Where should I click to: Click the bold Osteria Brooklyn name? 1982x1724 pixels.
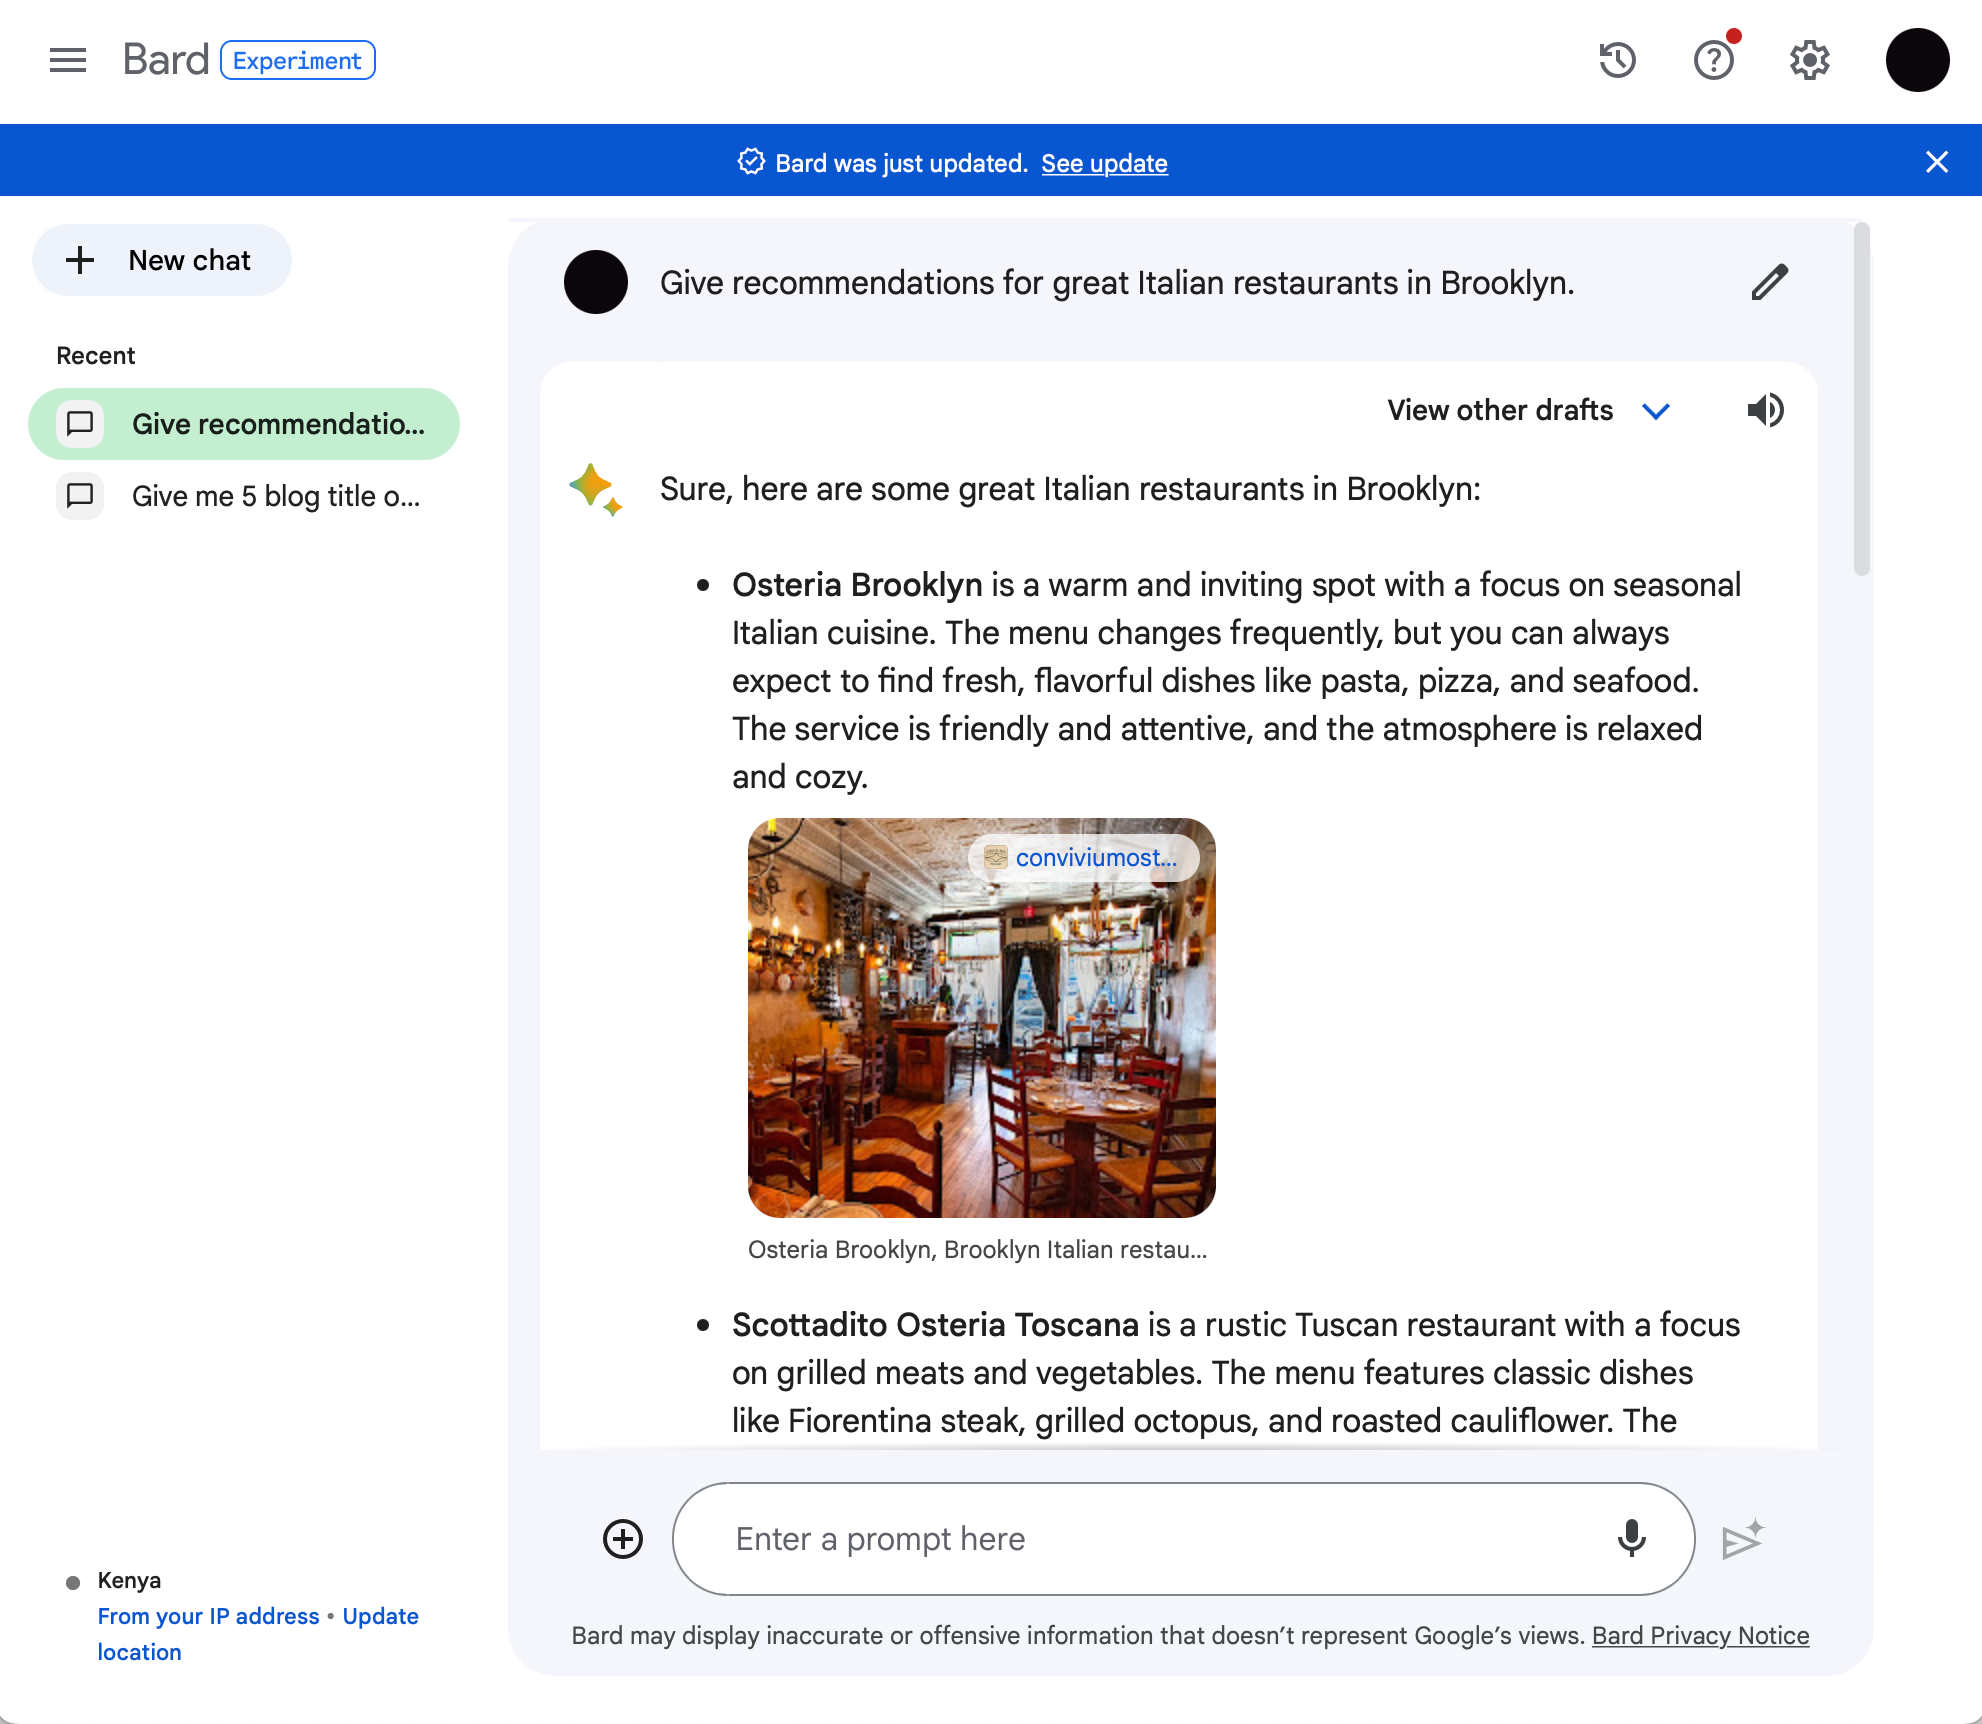tap(857, 584)
